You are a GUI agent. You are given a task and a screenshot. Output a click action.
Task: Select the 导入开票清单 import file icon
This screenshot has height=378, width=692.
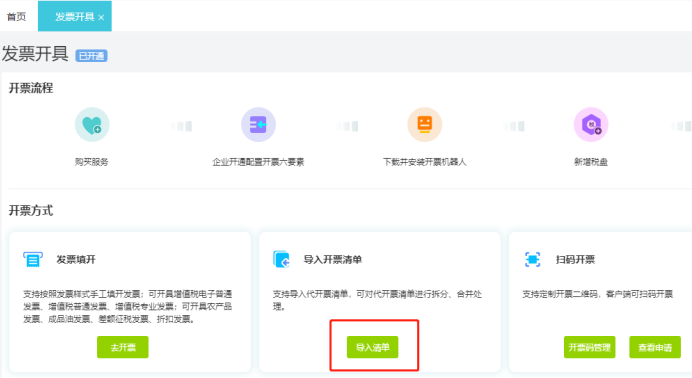pos(282,259)
